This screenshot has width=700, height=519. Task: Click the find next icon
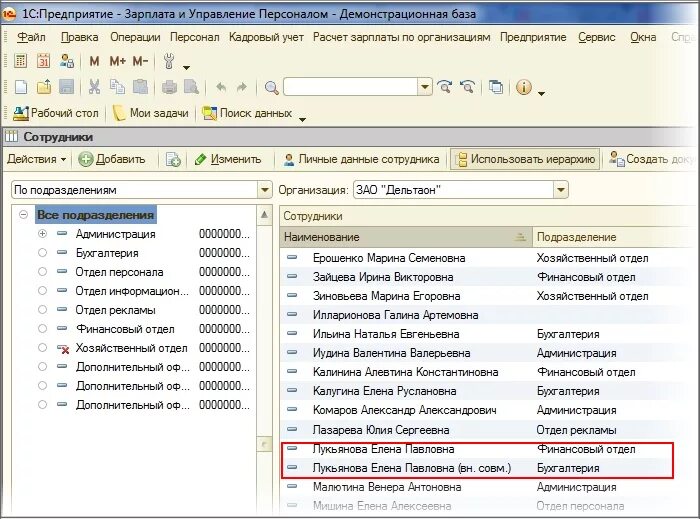445,87
